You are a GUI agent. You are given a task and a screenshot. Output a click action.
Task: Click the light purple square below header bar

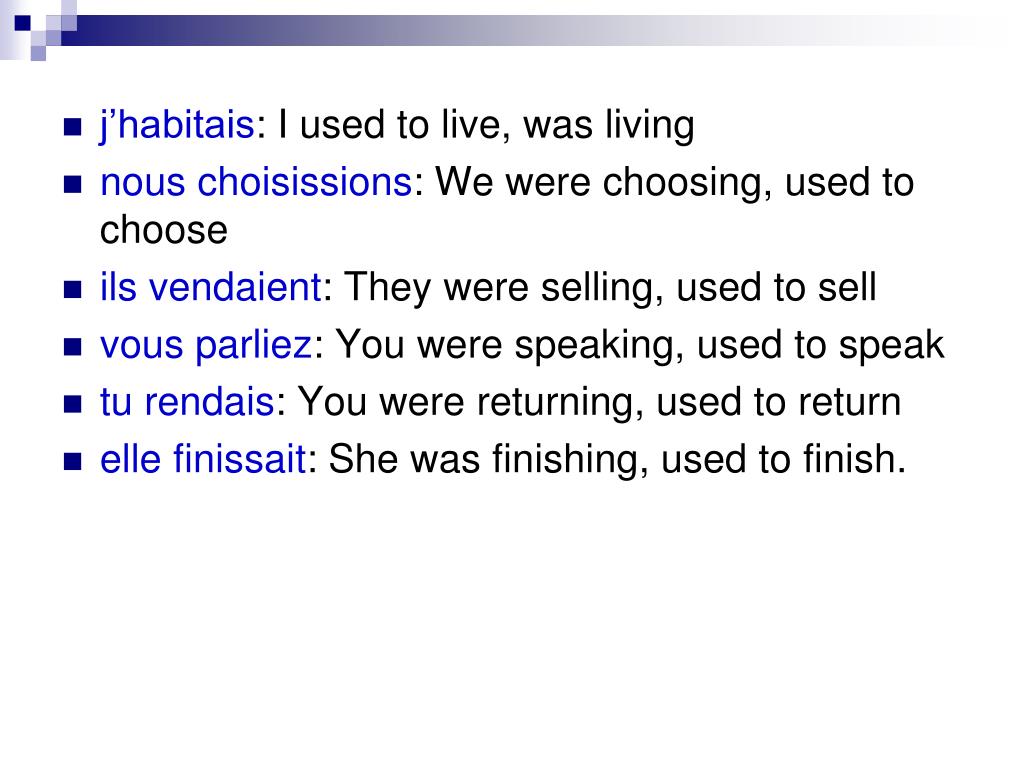(38, 53)
